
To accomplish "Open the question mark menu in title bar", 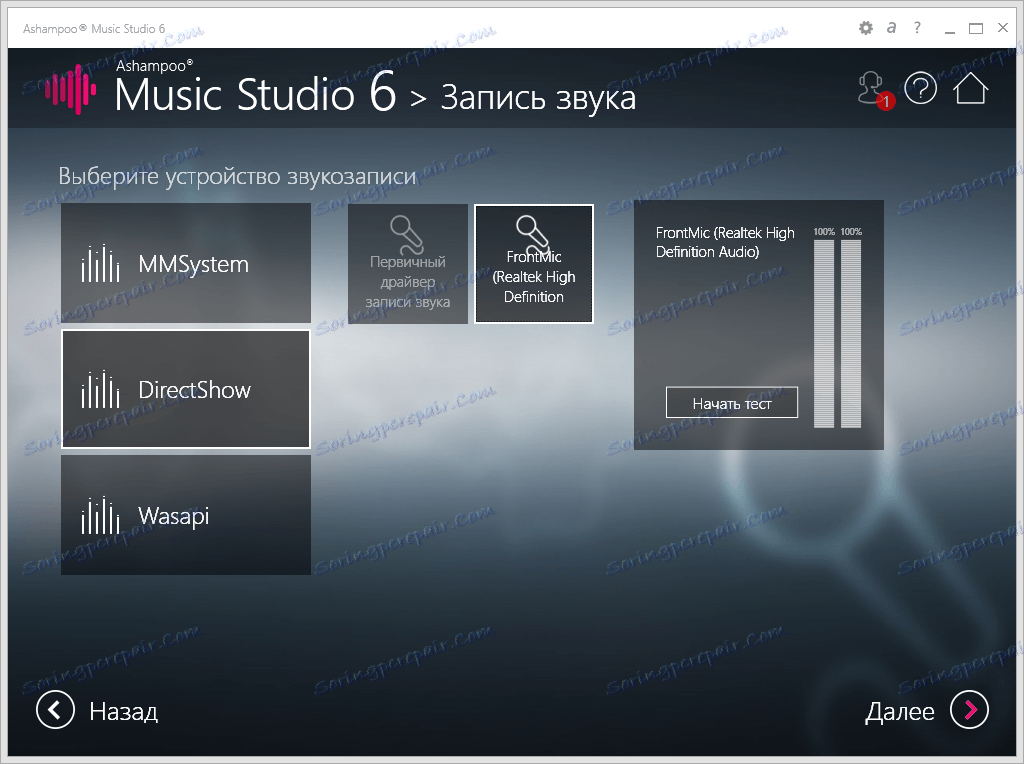I will coord(918,27).
